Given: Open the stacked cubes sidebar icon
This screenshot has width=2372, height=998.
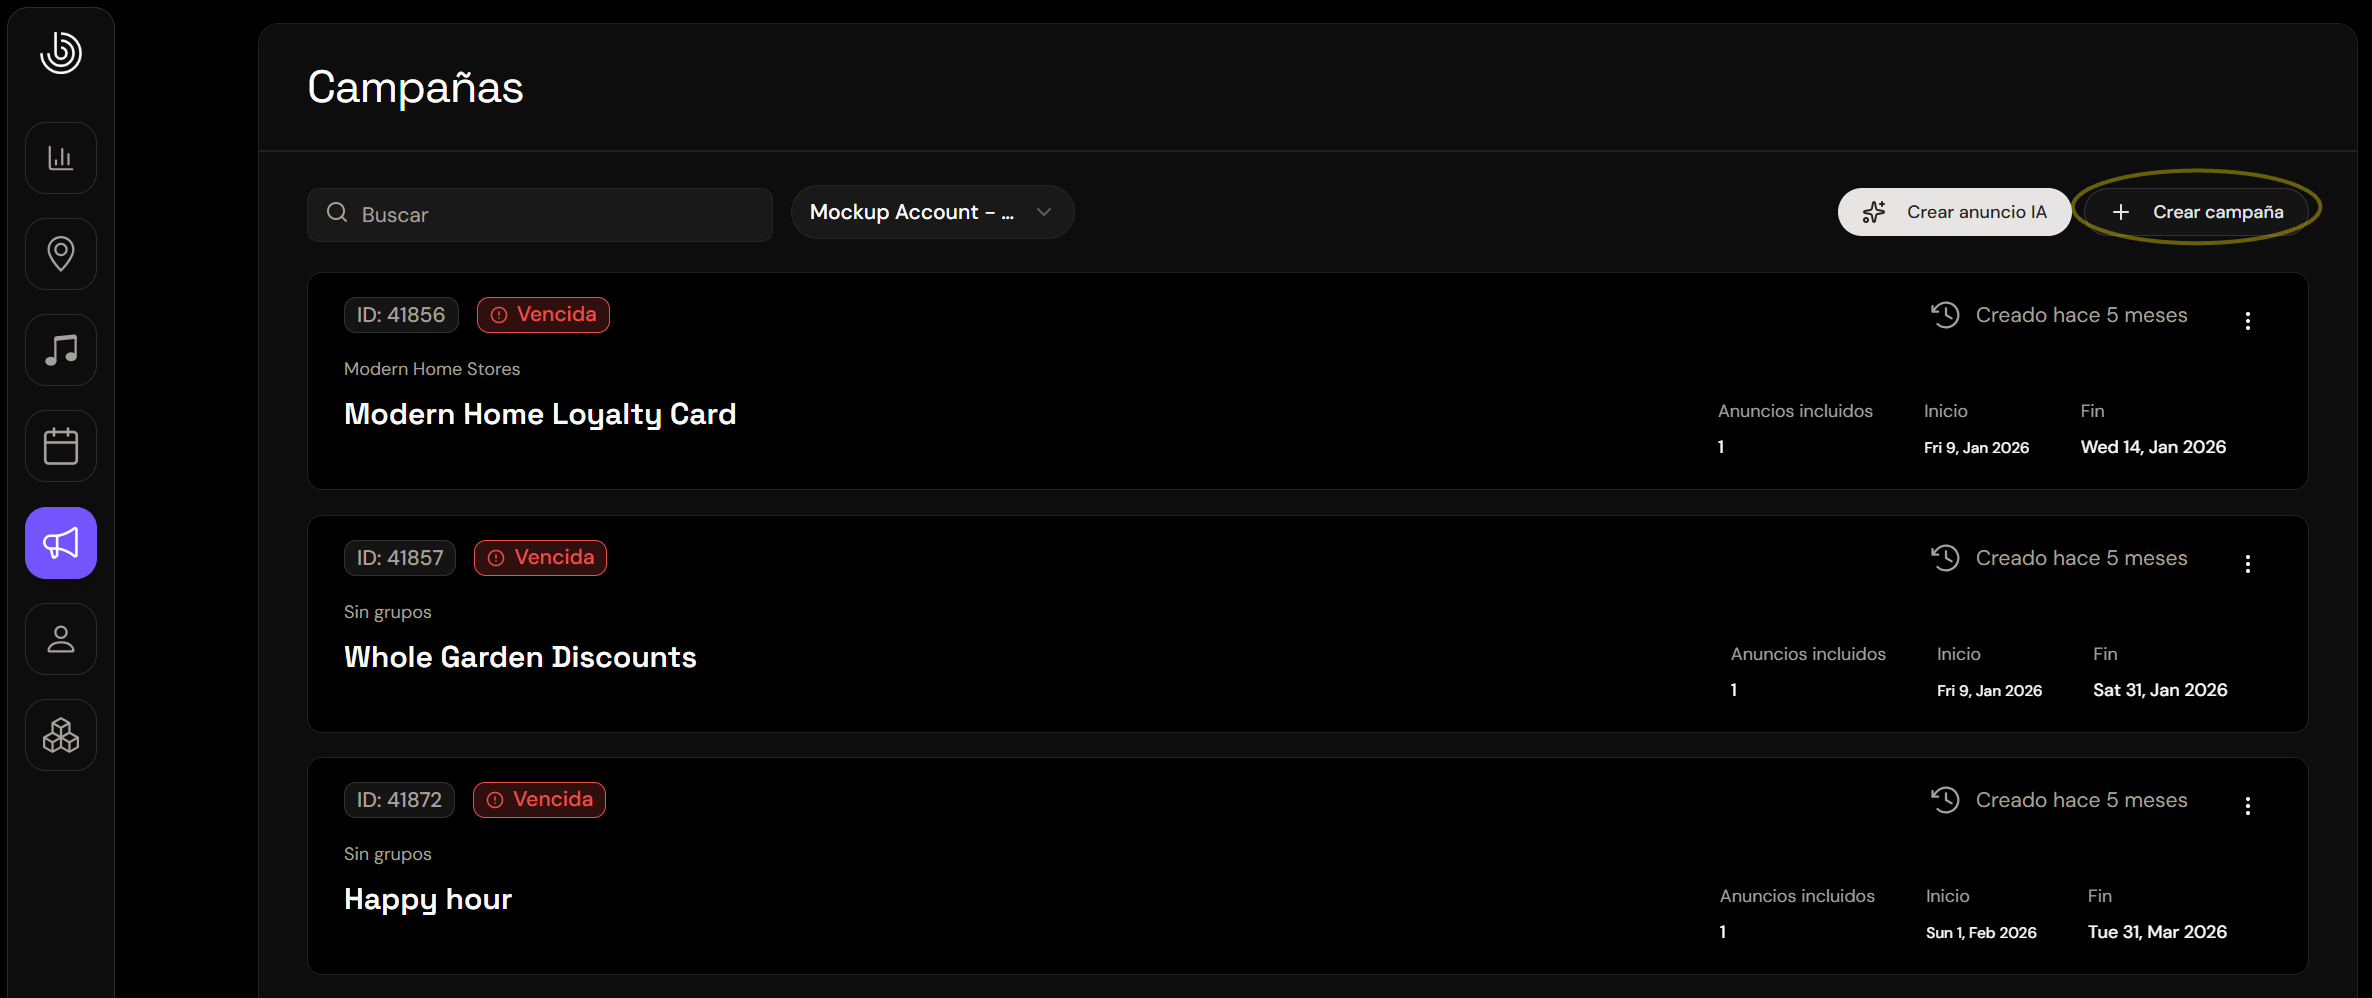Looking at the screenshot, I should [x=61, y=735].
